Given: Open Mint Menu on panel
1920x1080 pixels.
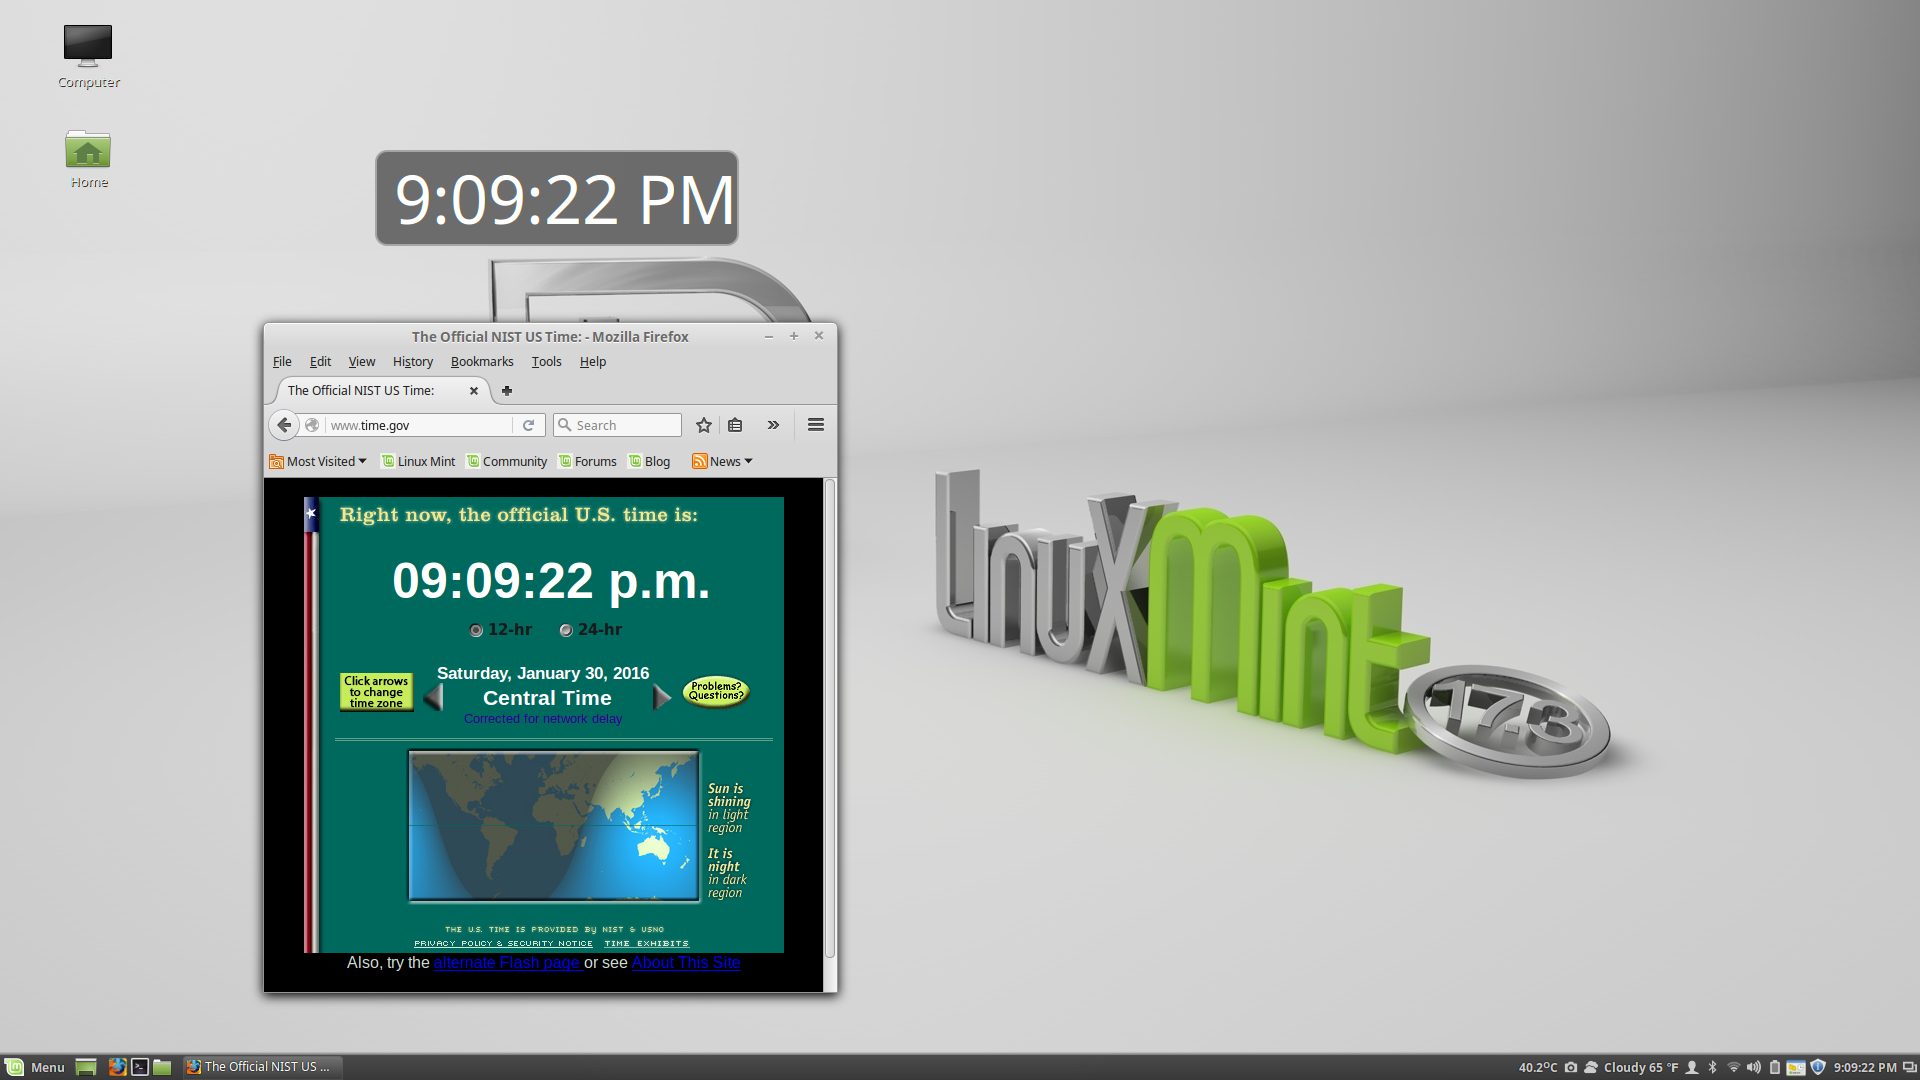Looking at the screenshot, I should pos(35,1067).
